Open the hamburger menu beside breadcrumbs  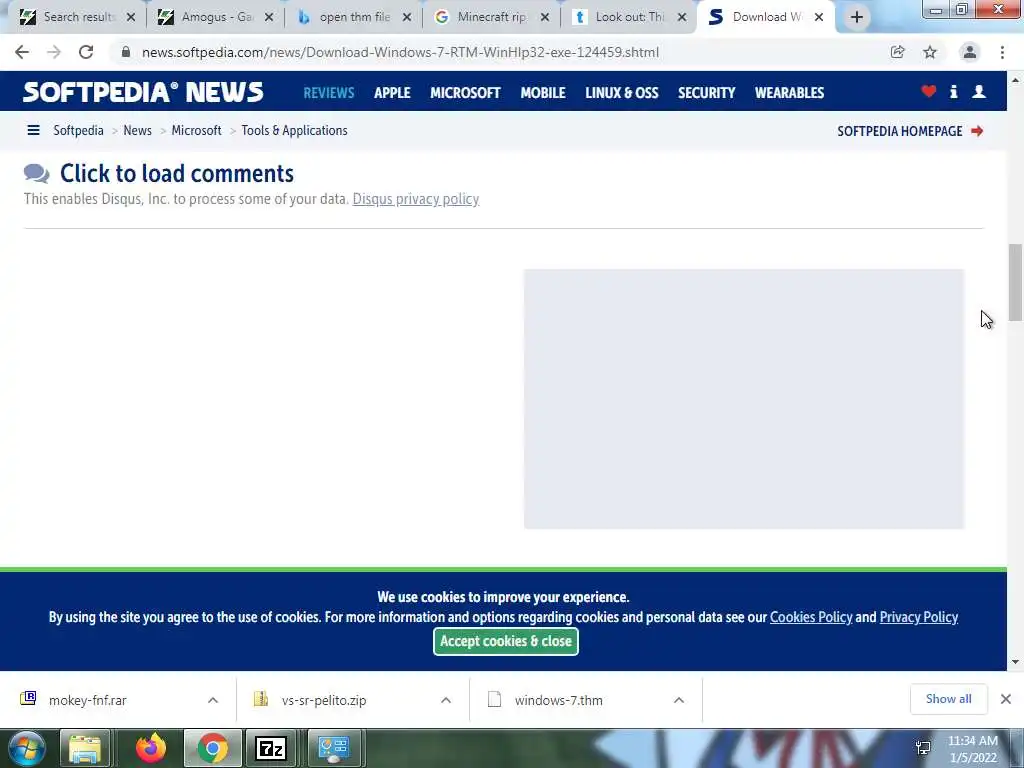pos(33,131)
